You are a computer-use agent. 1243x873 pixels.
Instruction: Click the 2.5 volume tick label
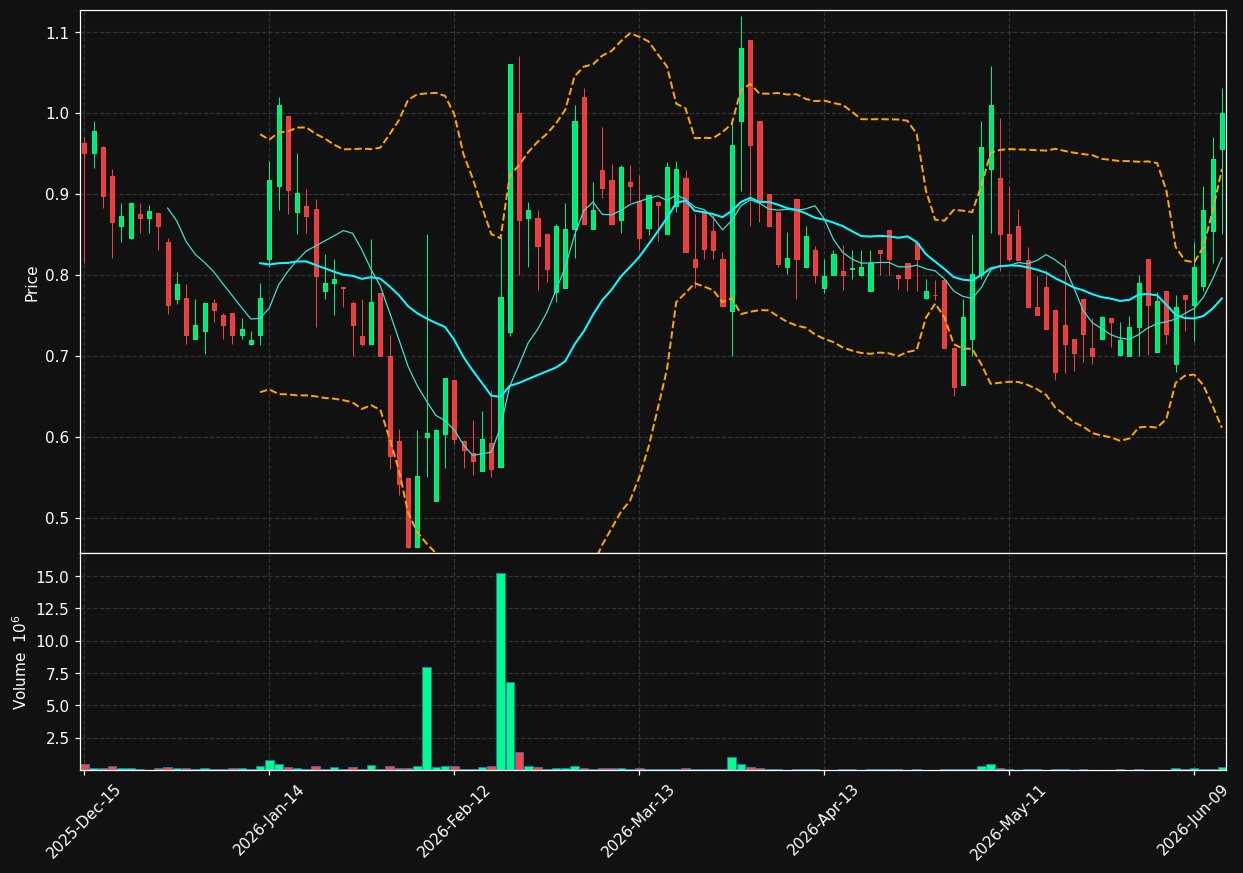pyautogui.click(x=59, y=738)
